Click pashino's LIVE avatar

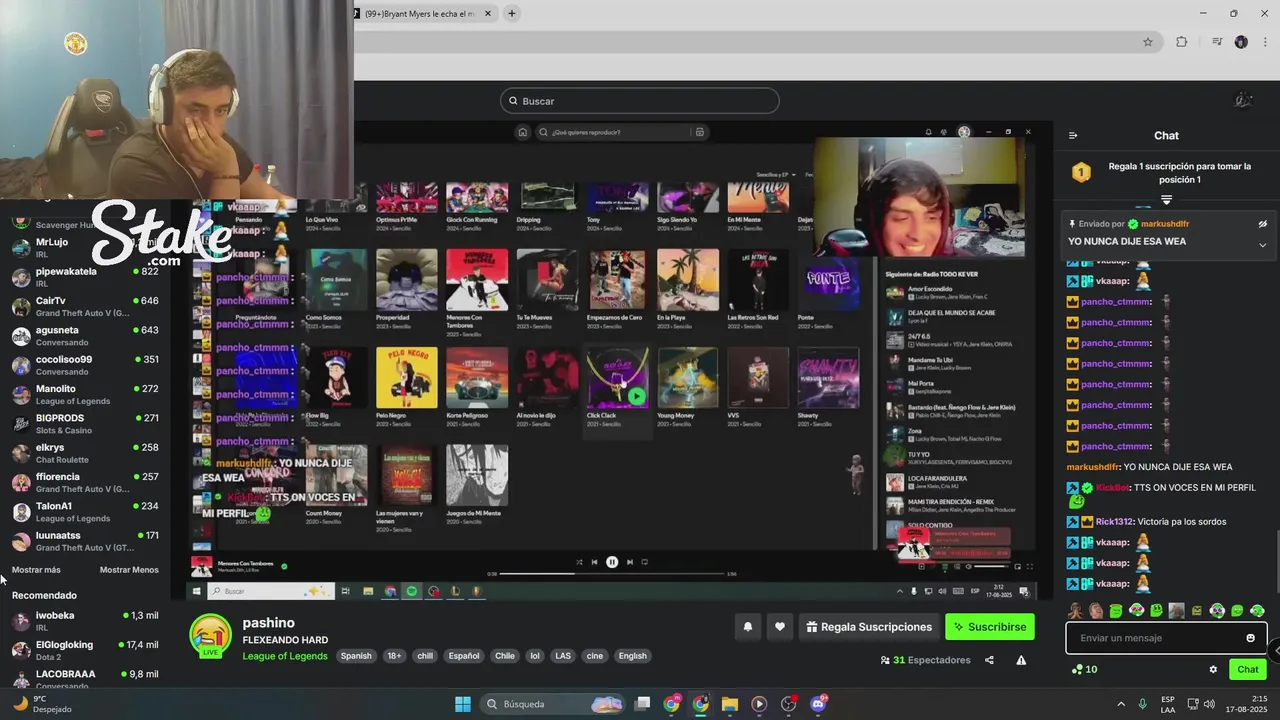tap(210, 634)
